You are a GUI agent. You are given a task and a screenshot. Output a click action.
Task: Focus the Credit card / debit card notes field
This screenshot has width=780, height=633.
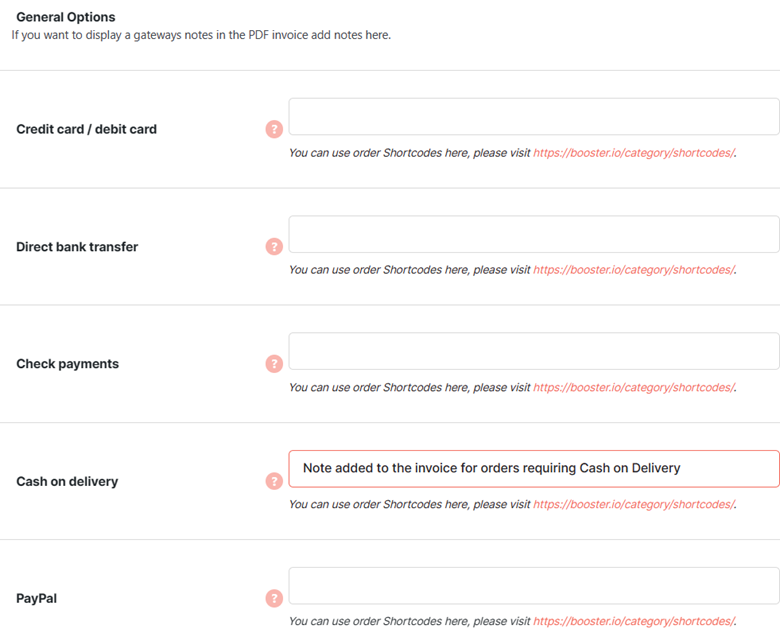click(x=534, y=116)
